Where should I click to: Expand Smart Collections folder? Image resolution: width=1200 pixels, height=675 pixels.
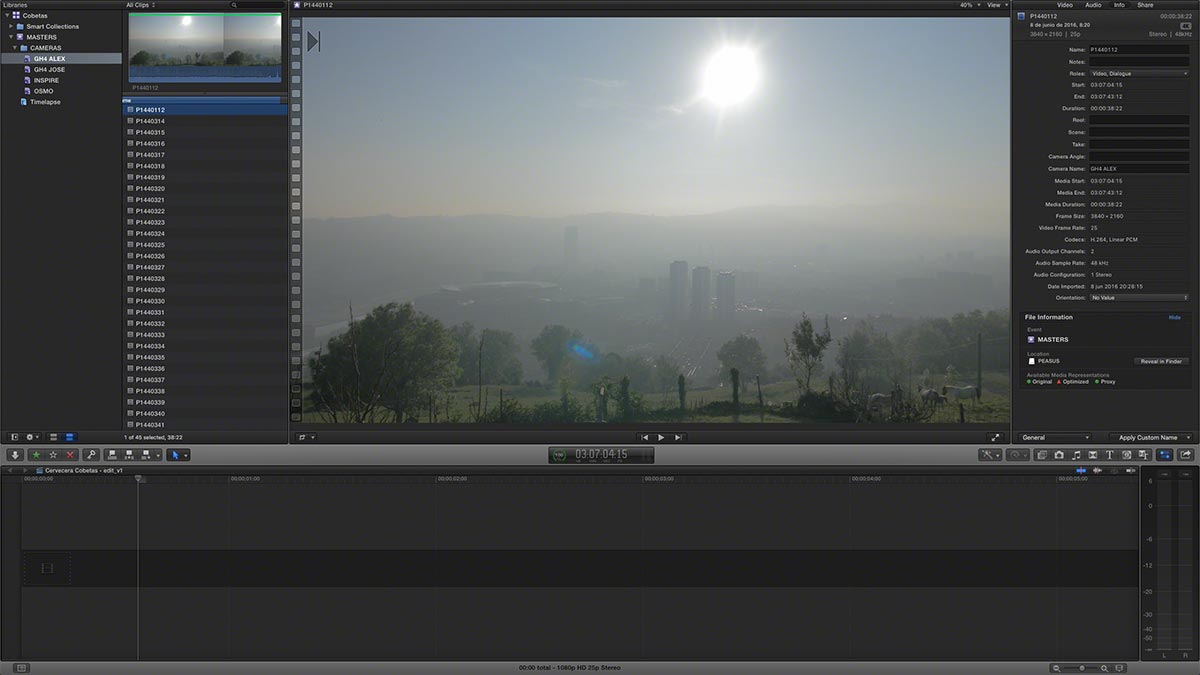pyautogui.click(x=11, y=26)
